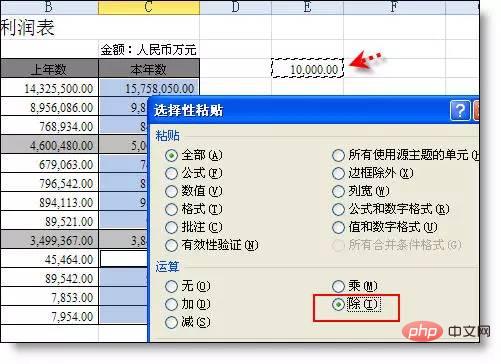Viewport: 501px width, 364px height.
Task: Click column F header
Action: point(394,7)
